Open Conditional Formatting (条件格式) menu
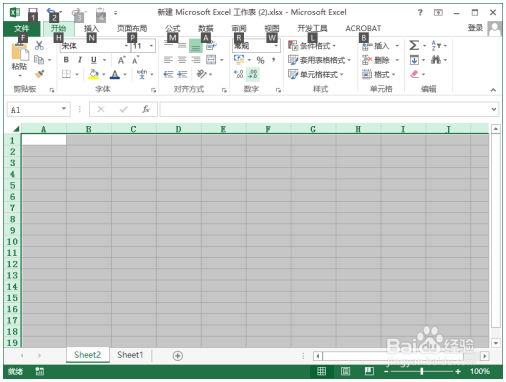The image size is (506, 382). coord(312,46)
